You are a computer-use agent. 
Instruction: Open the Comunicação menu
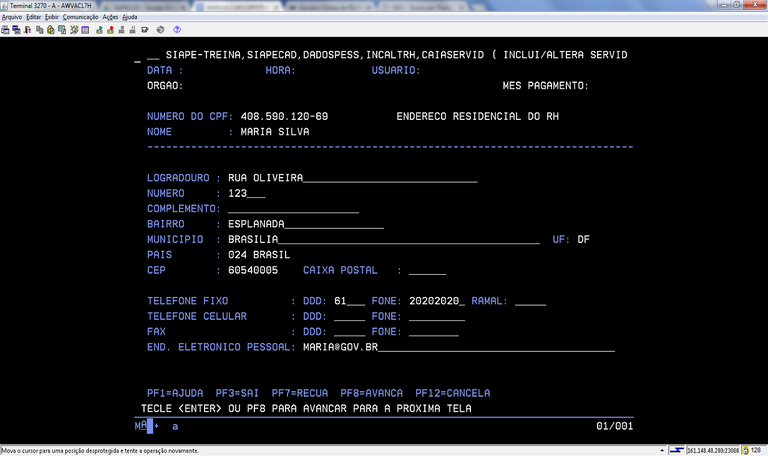pos(80,17)
